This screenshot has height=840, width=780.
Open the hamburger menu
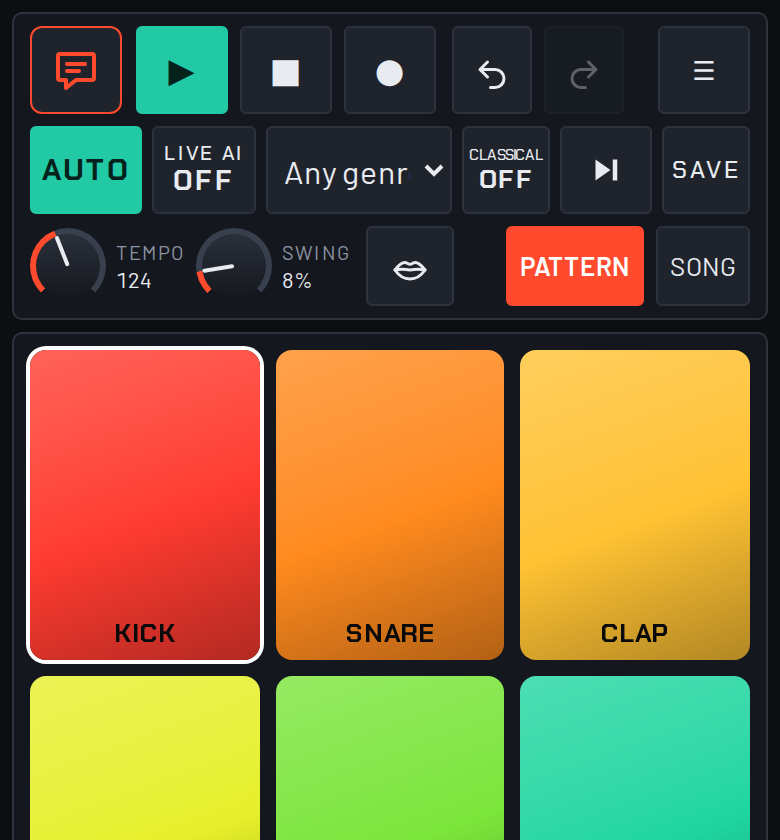[703, 70]
